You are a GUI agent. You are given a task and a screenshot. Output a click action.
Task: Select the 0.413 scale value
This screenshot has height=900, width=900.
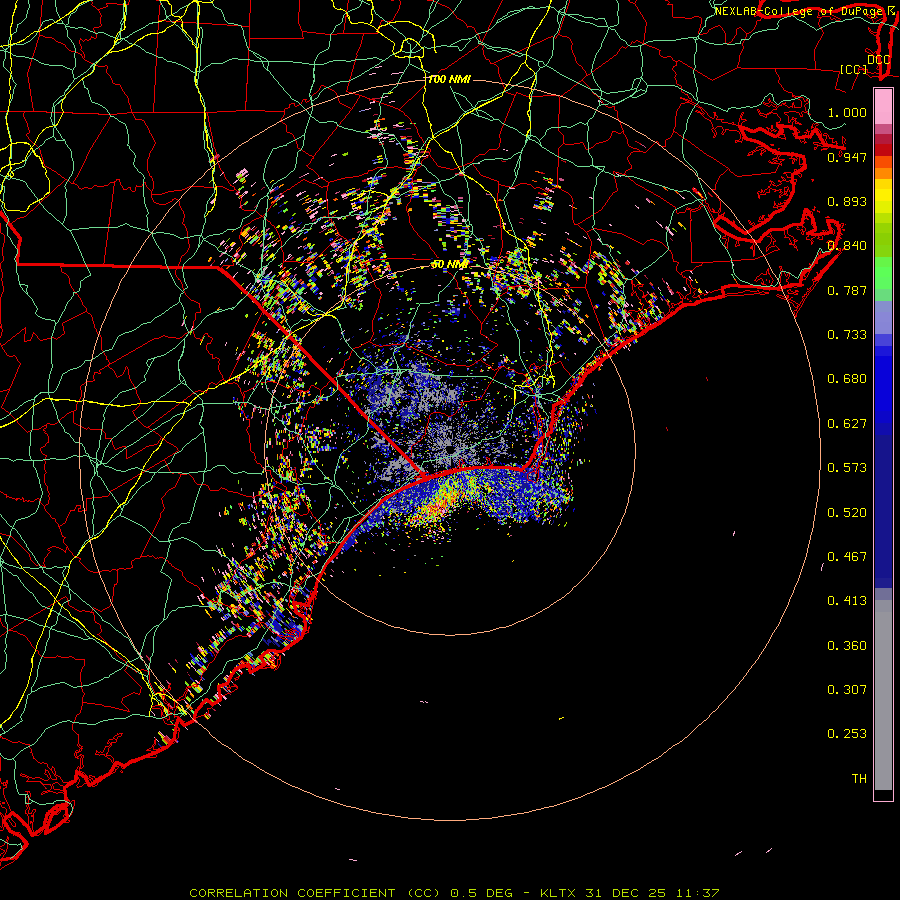(x=847, y=601)
